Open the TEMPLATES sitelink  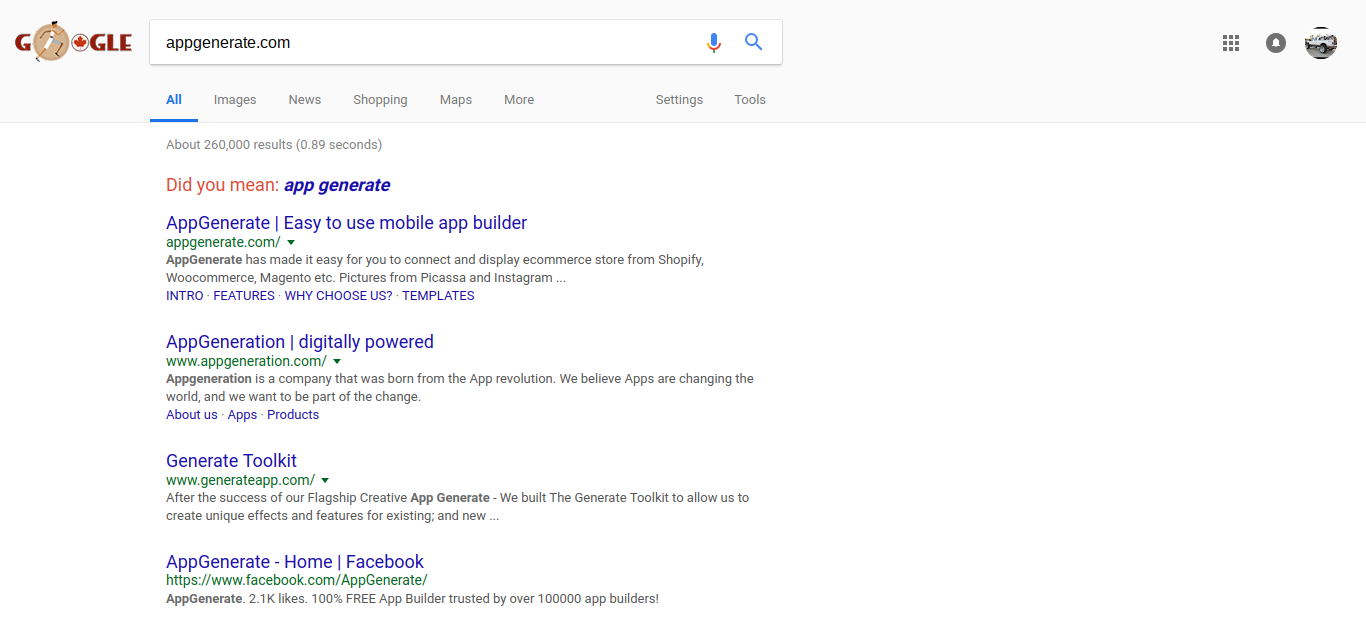[438, 296]
